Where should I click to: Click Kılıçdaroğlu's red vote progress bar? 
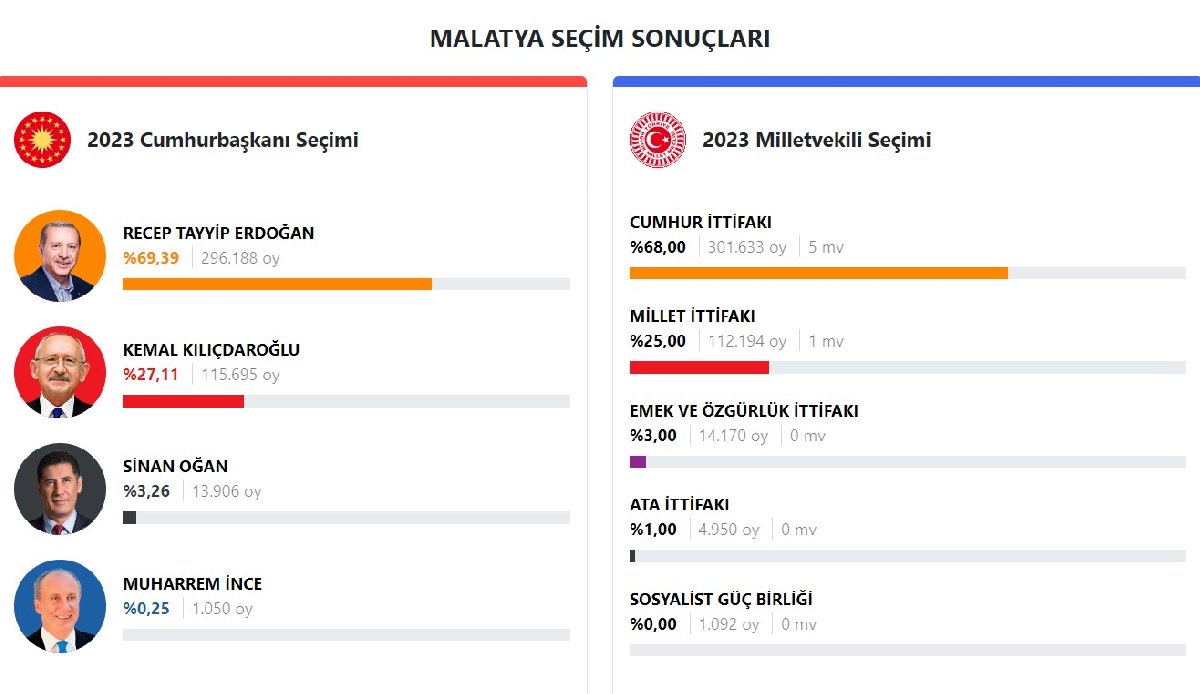pos(183,401)
